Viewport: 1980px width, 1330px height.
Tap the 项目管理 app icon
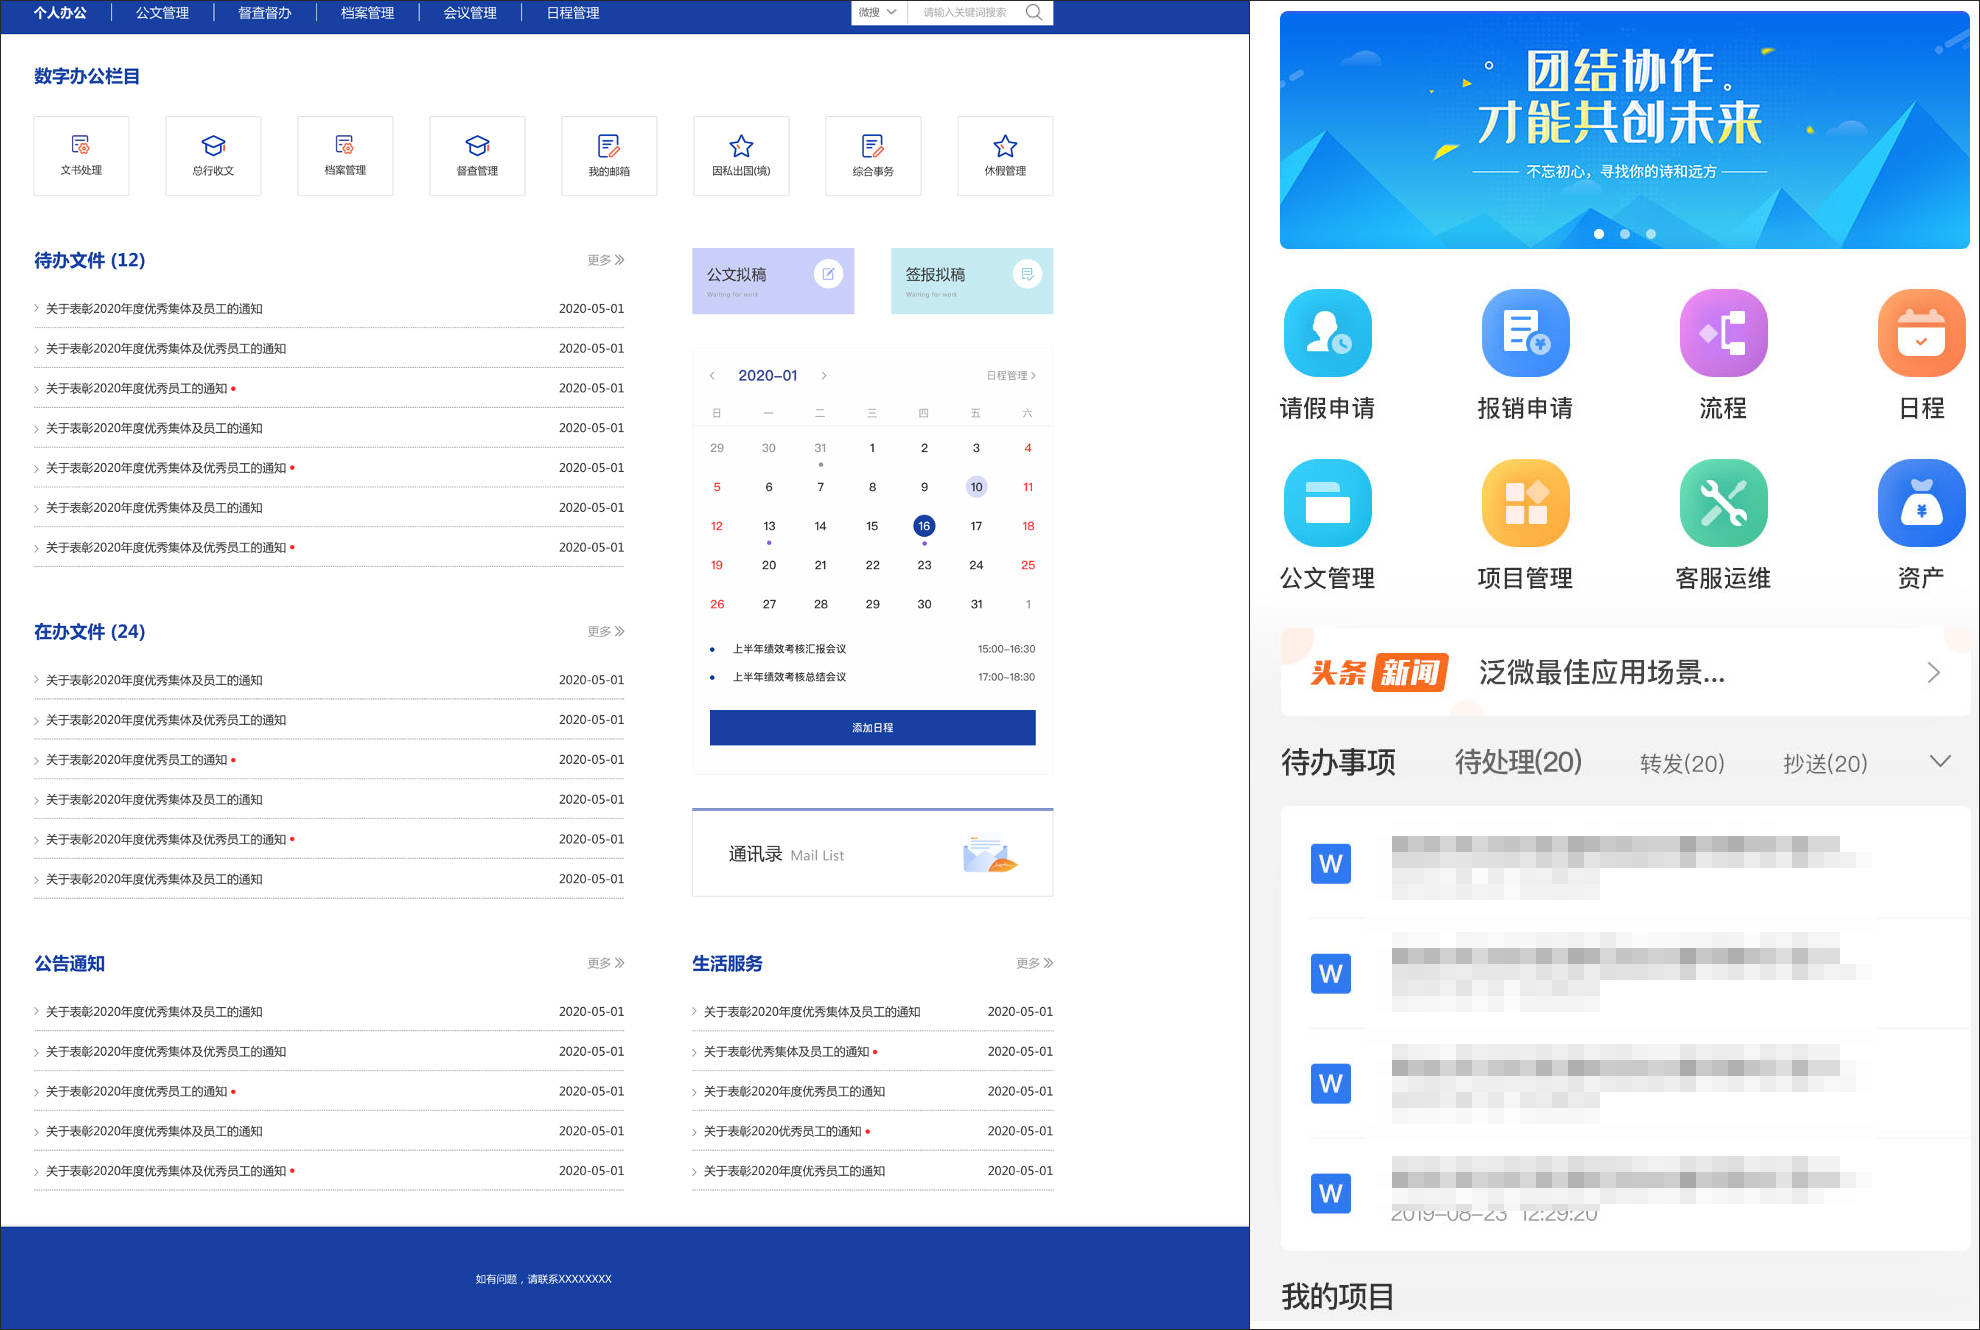(x=1525, y=503)
